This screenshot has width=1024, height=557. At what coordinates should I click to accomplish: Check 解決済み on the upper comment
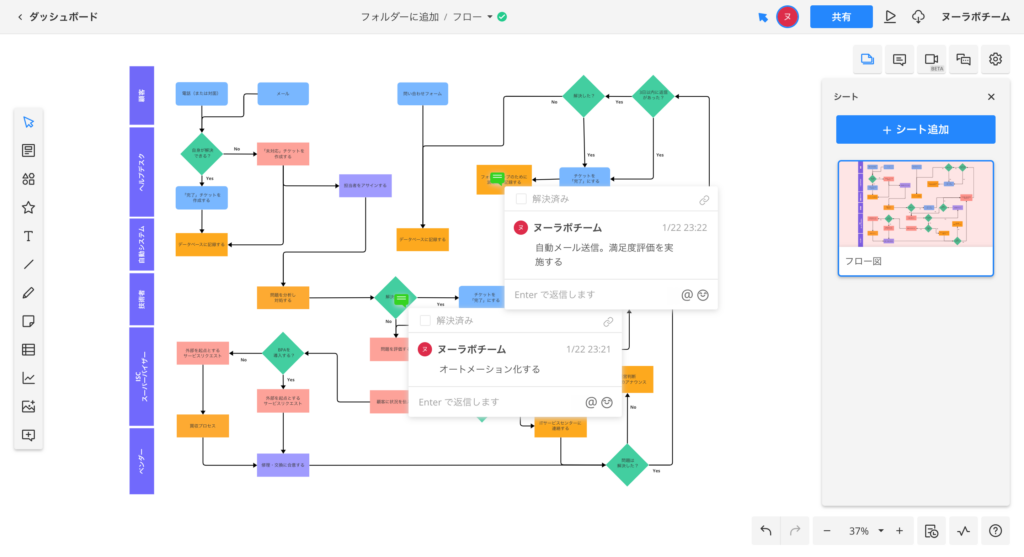click(x=521, y=200)
